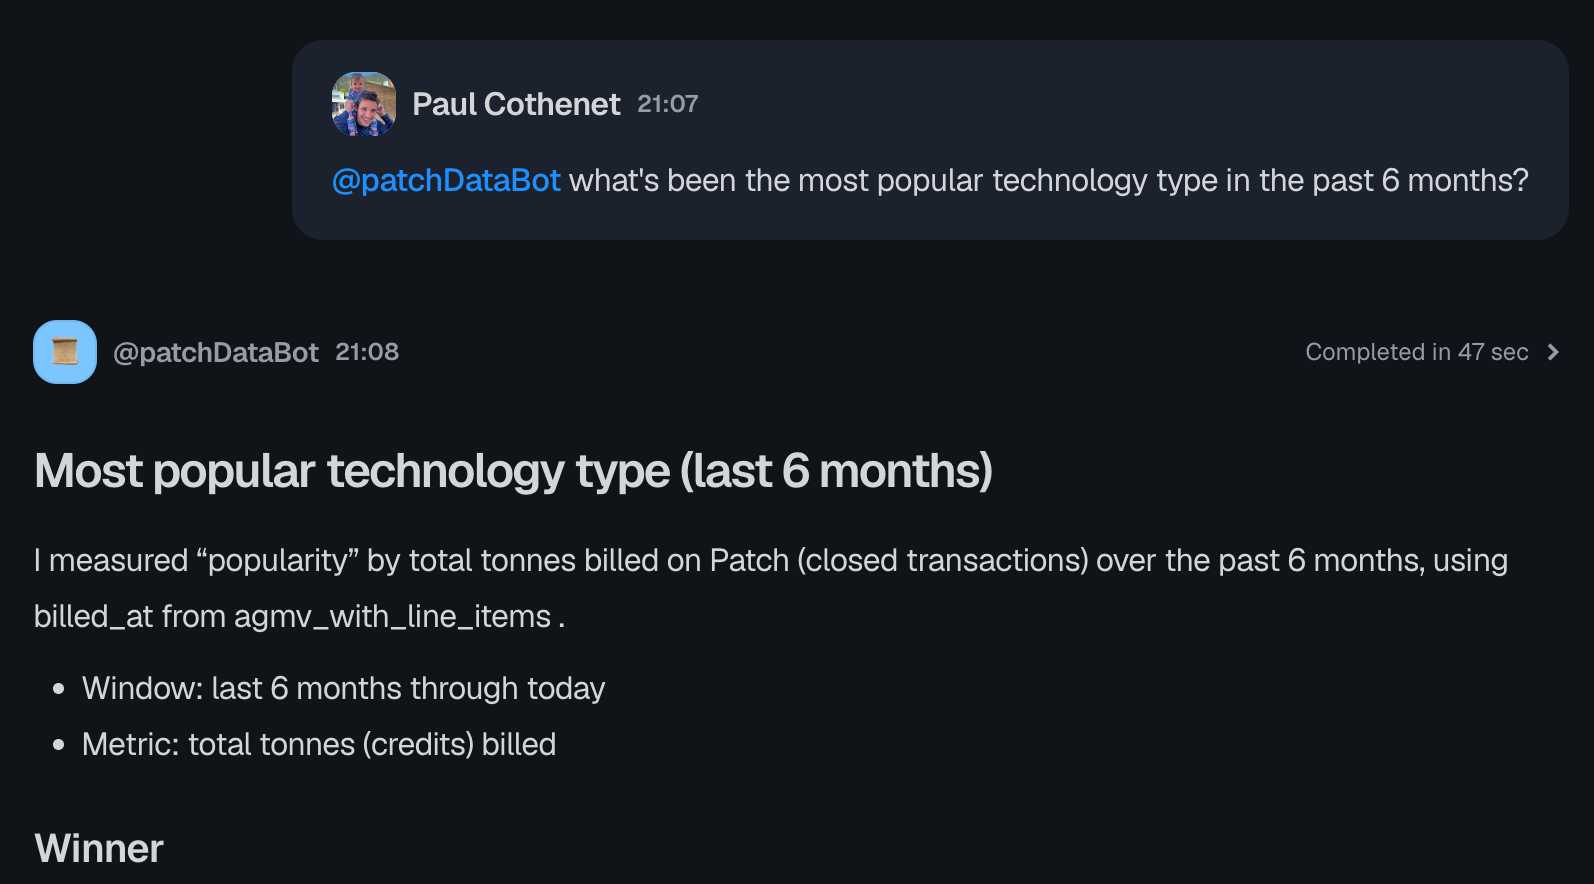Screen dimensions: 1594x884
Task: Open the 'Completed in 47 sec' details
Action: click(x=1416, y=352)
